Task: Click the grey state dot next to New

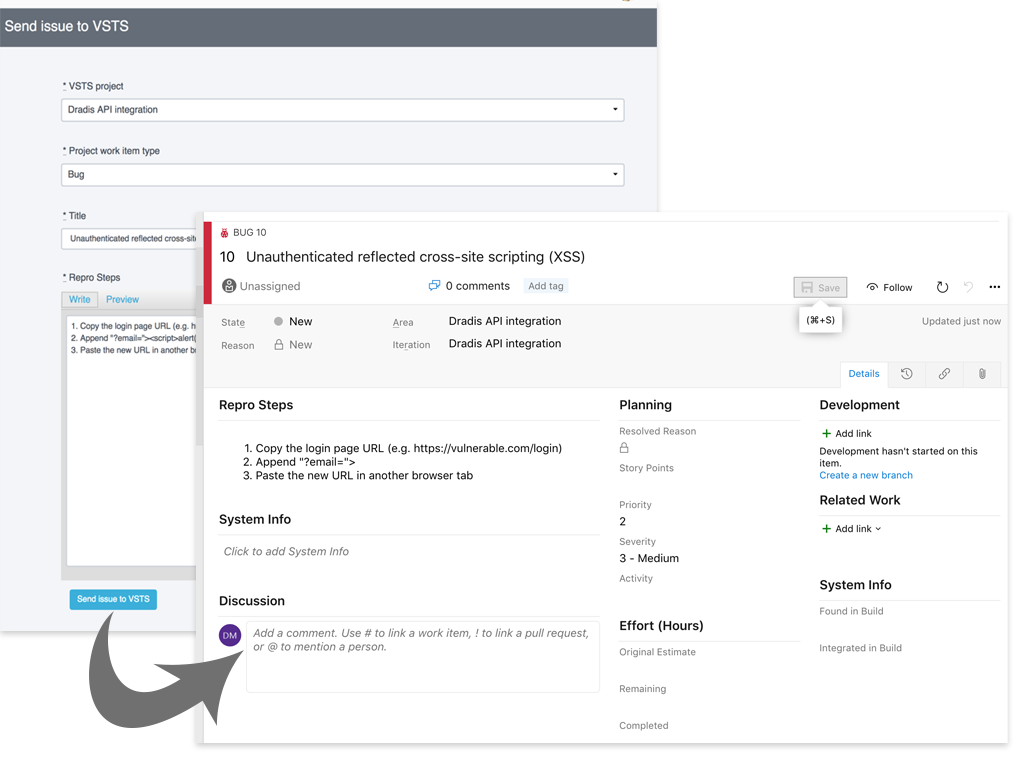Action: [x=278, y=321]
